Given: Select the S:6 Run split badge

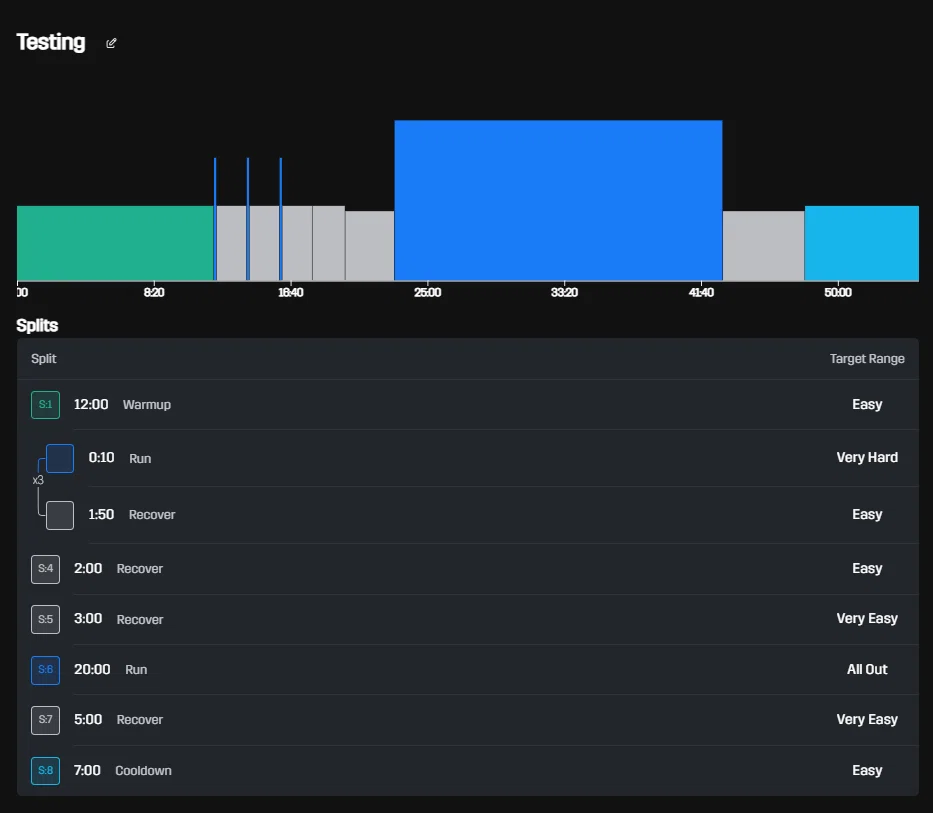Looking at the screenshot, I should click(45, 670).
